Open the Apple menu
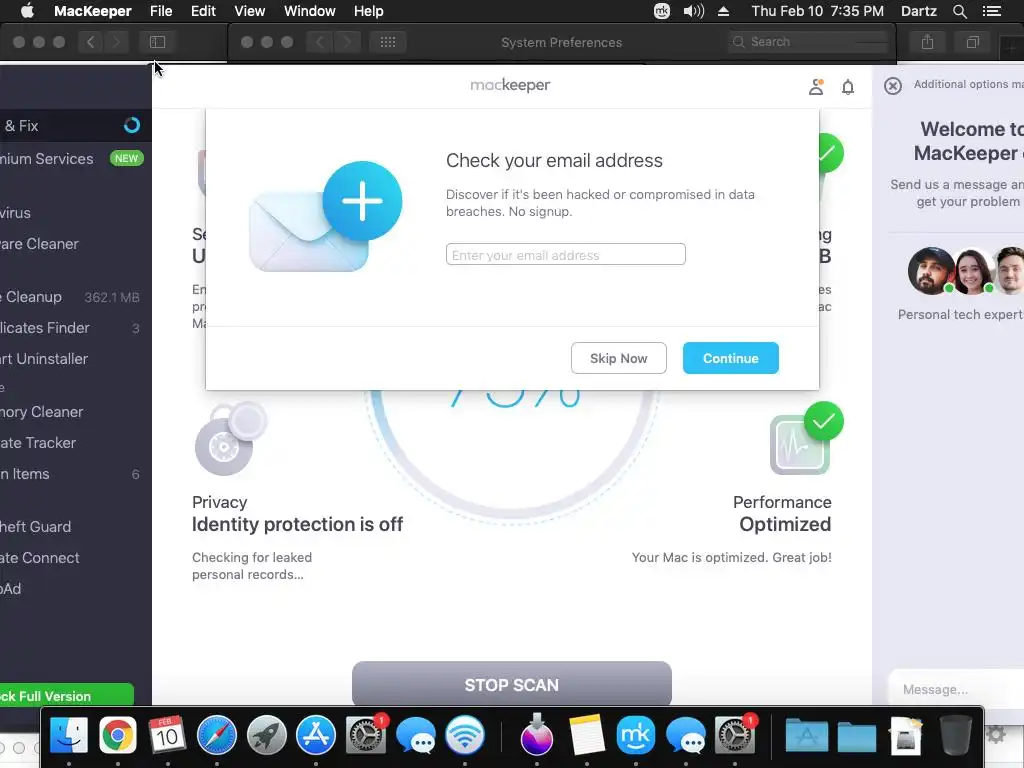 pyautogui.click(x=27, y=11)
